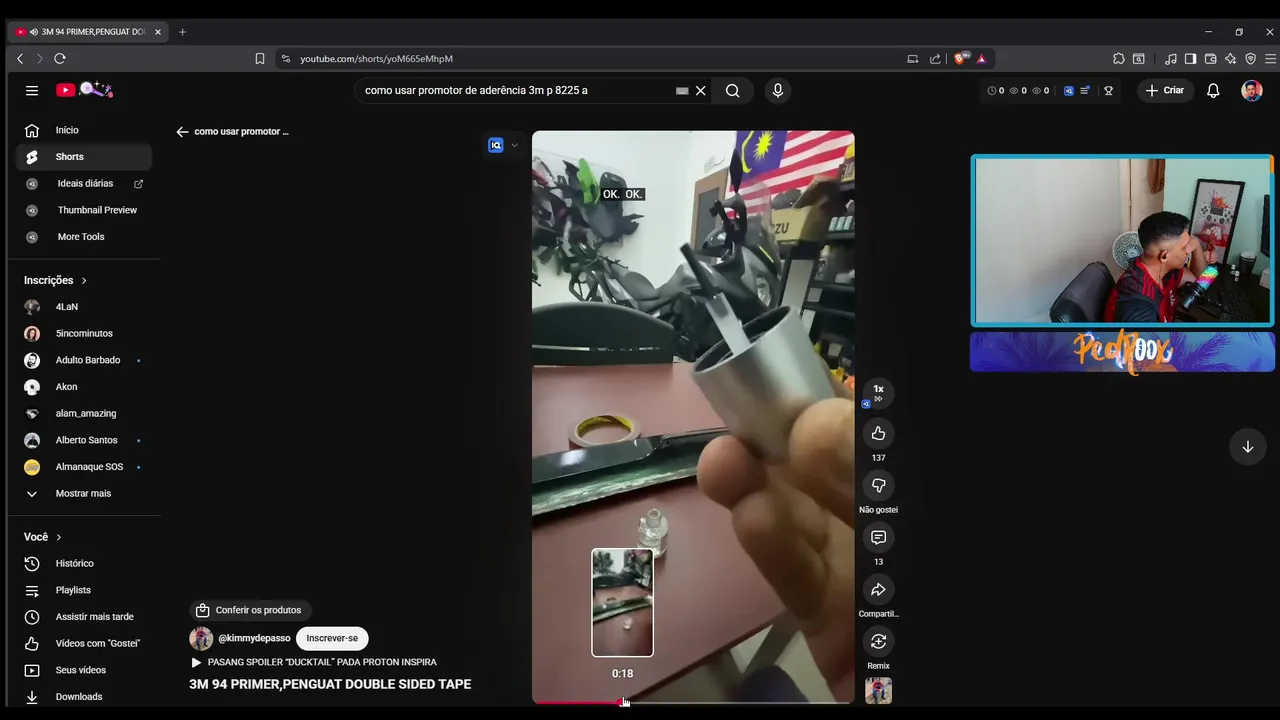Click the seek preview thumbnail at 0:18
This screenshot has width=1280, height=720.
point(622,603)
